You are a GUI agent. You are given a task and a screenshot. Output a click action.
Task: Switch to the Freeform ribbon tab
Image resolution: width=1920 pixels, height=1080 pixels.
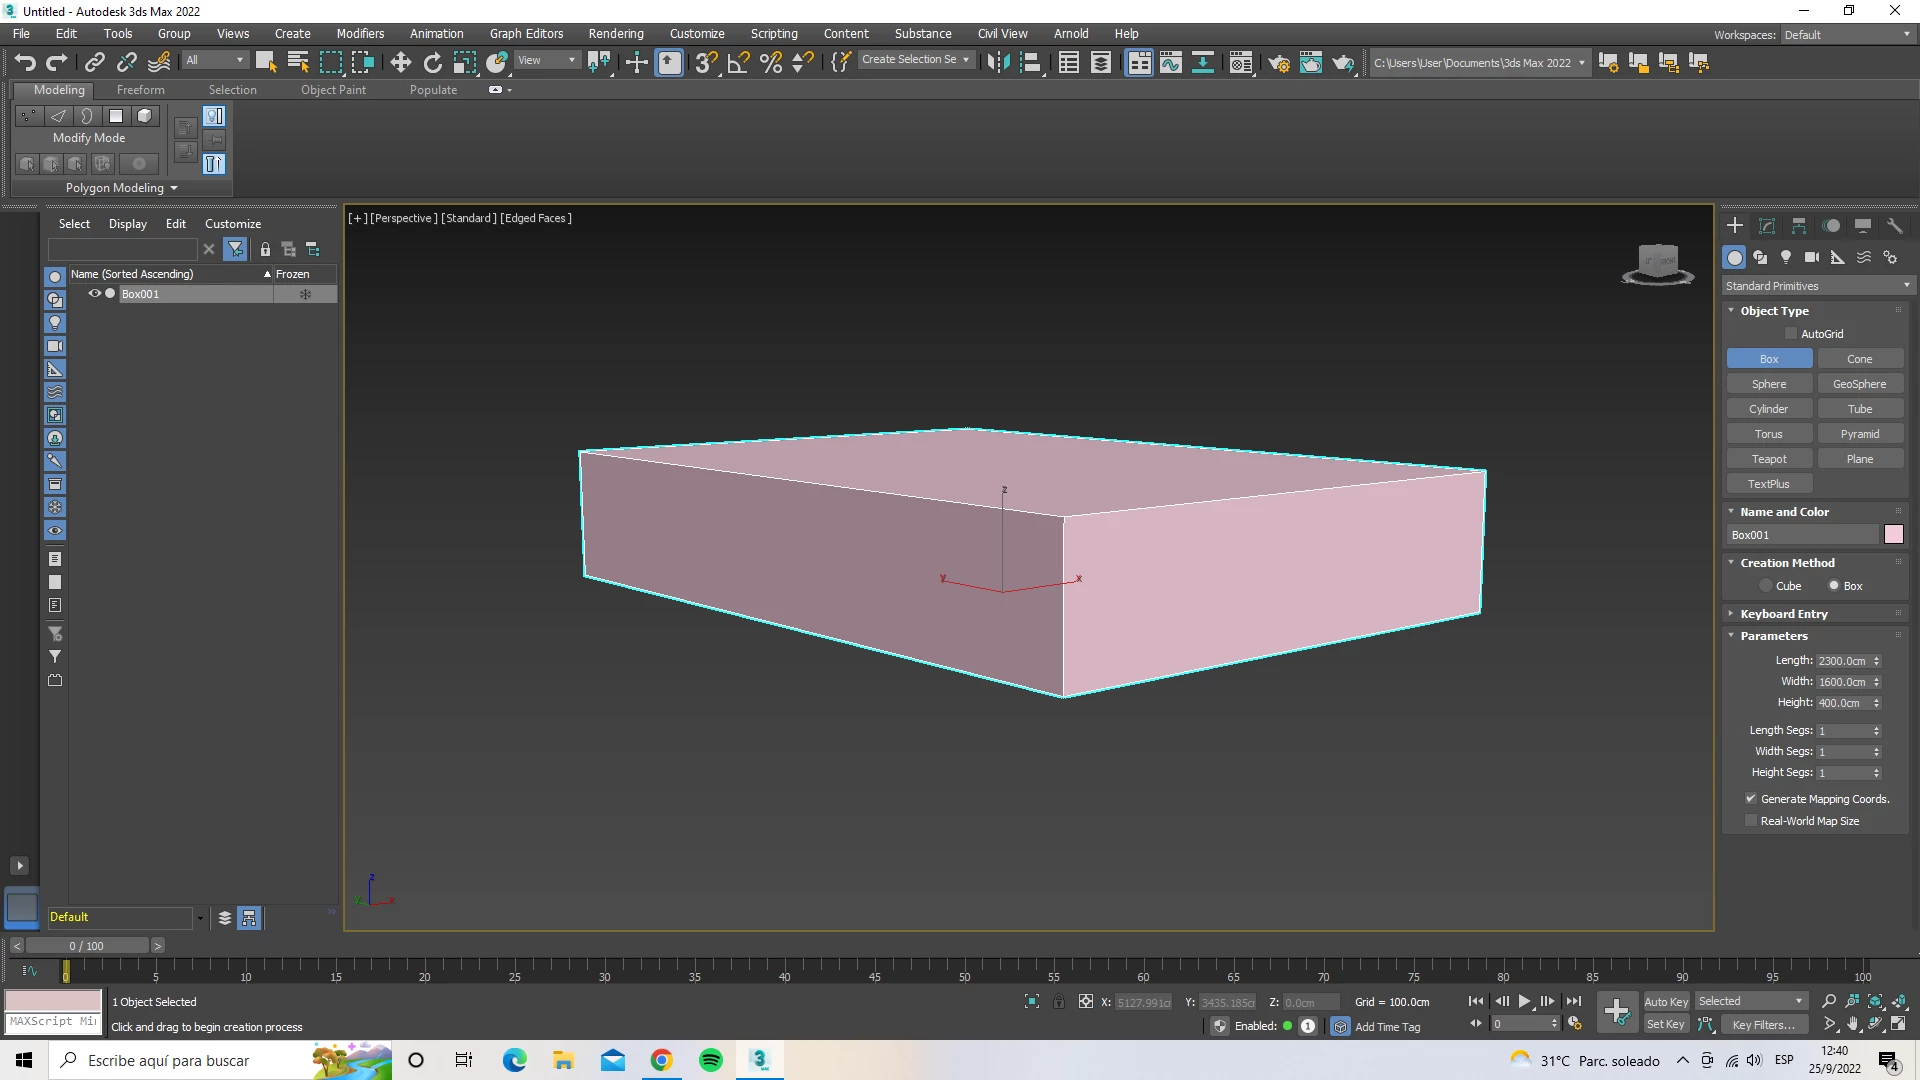click(140, 90)
